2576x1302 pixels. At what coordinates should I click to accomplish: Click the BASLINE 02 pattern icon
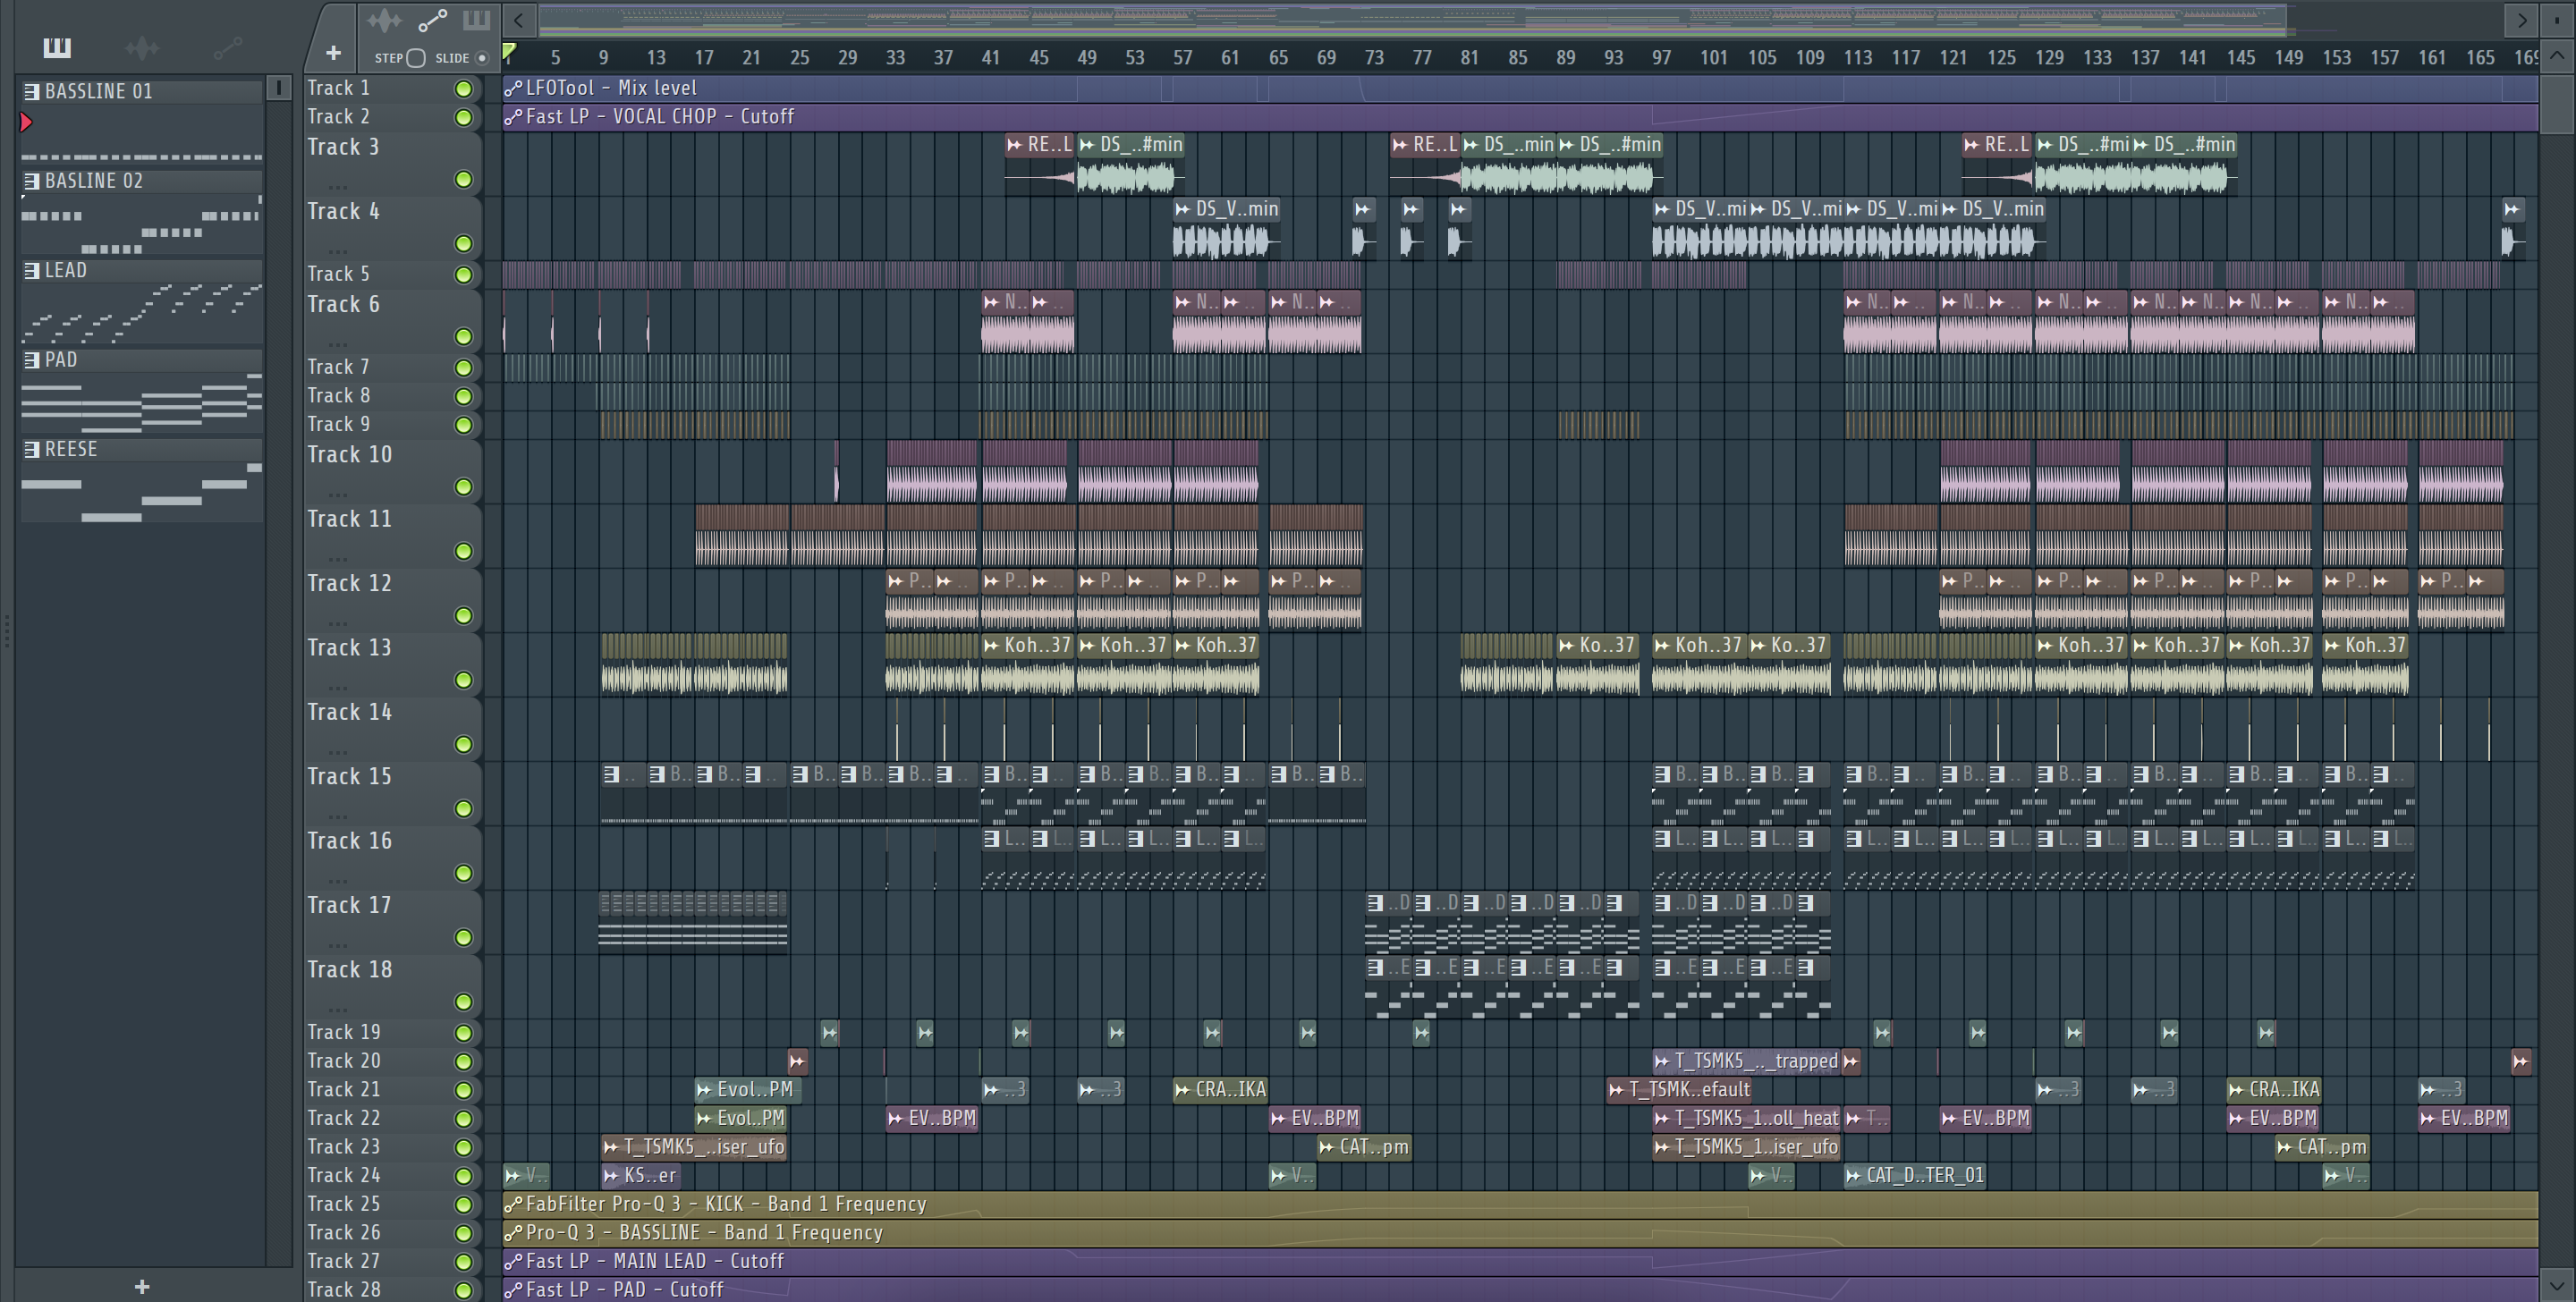point(32,181)
